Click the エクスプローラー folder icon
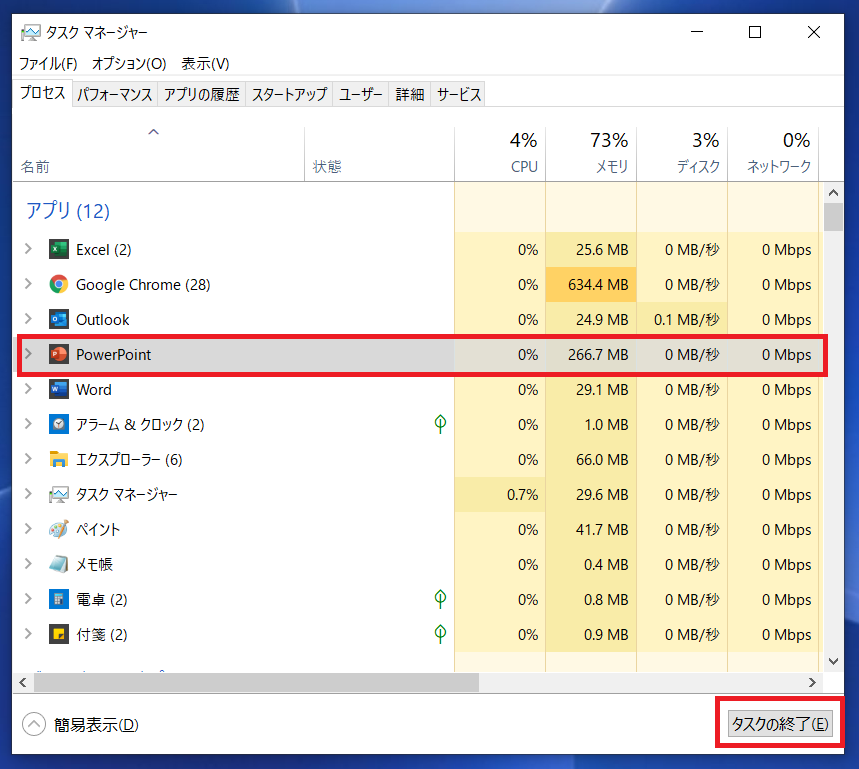859x769 pixels. click(59, 460)
